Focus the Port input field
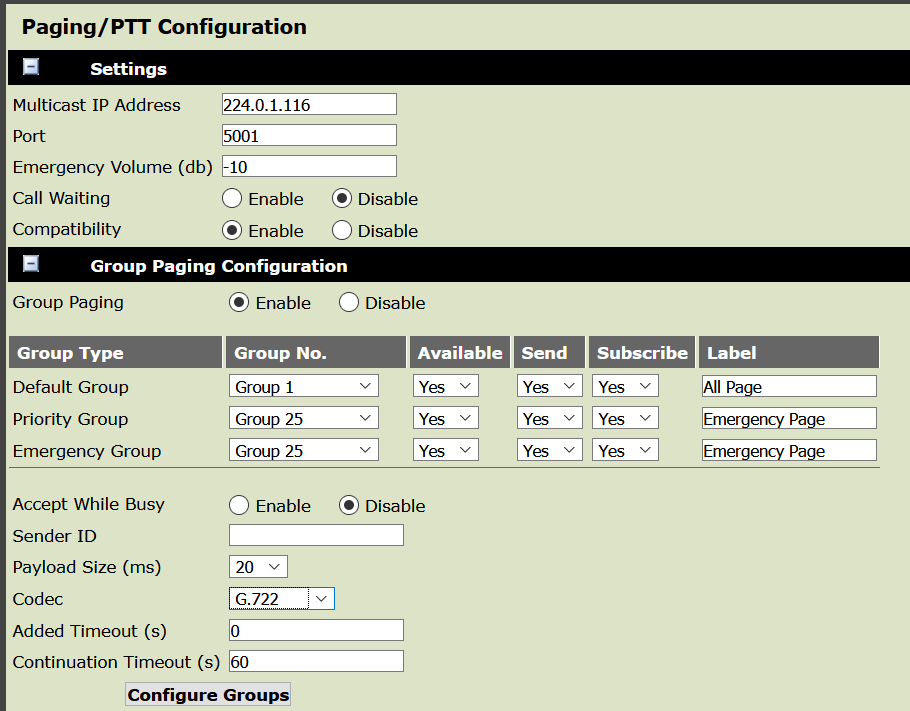Viewport: 910px width, 711px height. (x=309, y=135)
